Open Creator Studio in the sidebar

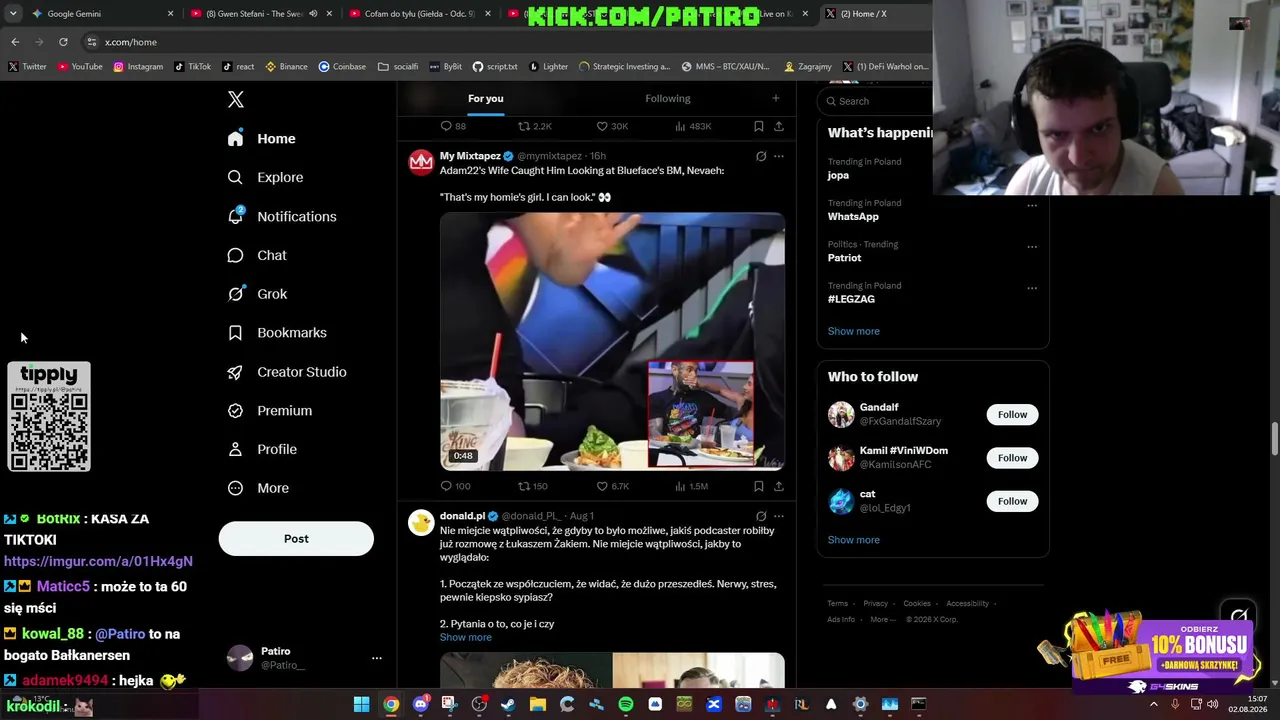pyautogui.click(x=287, y=372)
